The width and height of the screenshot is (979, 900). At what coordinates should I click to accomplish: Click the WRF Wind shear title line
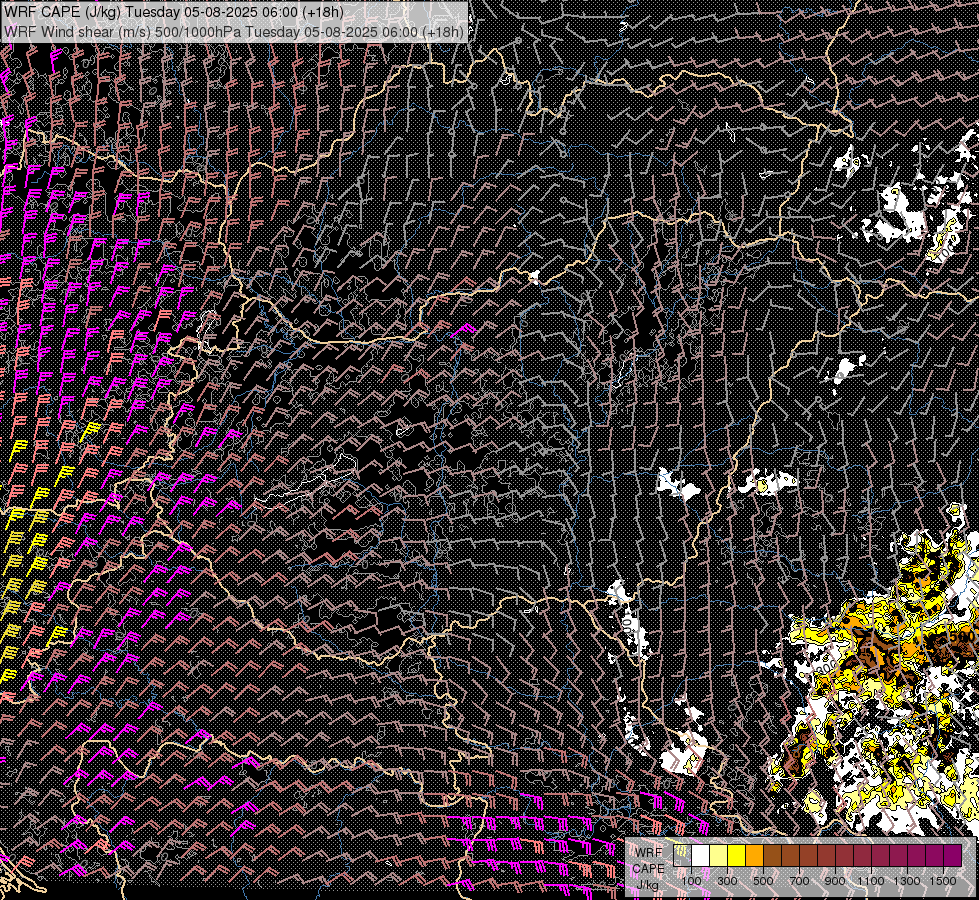(x=234, y=31)
